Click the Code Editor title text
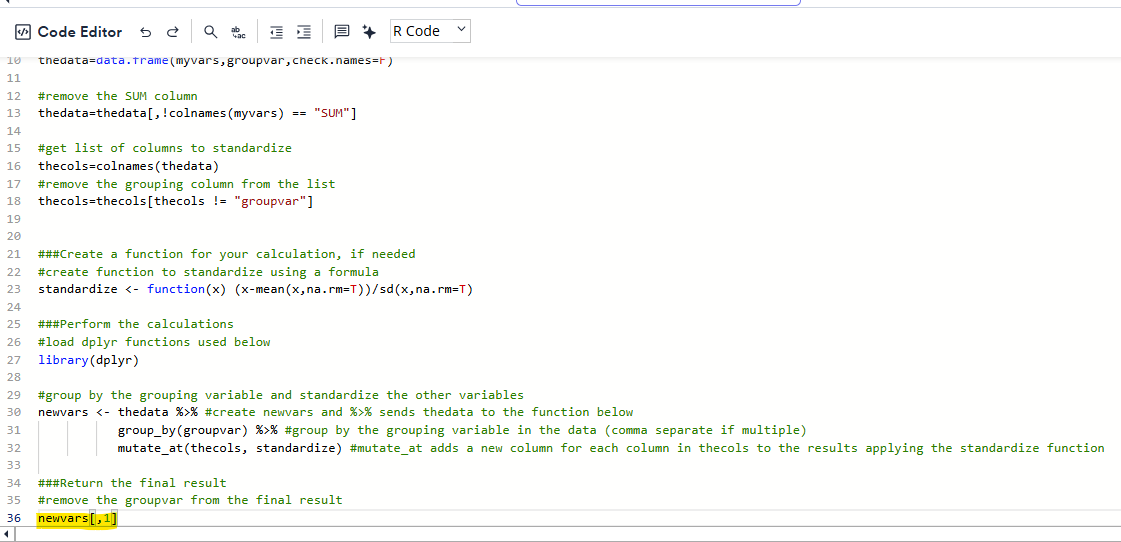Screen dimensions: 1121x542 click(x=80, y=32)
